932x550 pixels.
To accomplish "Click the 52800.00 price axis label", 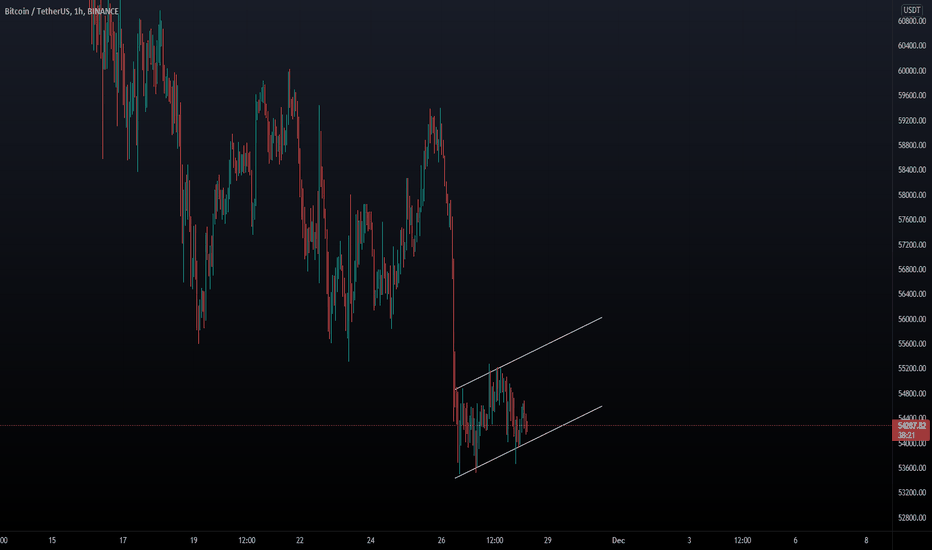I will coord(912,518).
